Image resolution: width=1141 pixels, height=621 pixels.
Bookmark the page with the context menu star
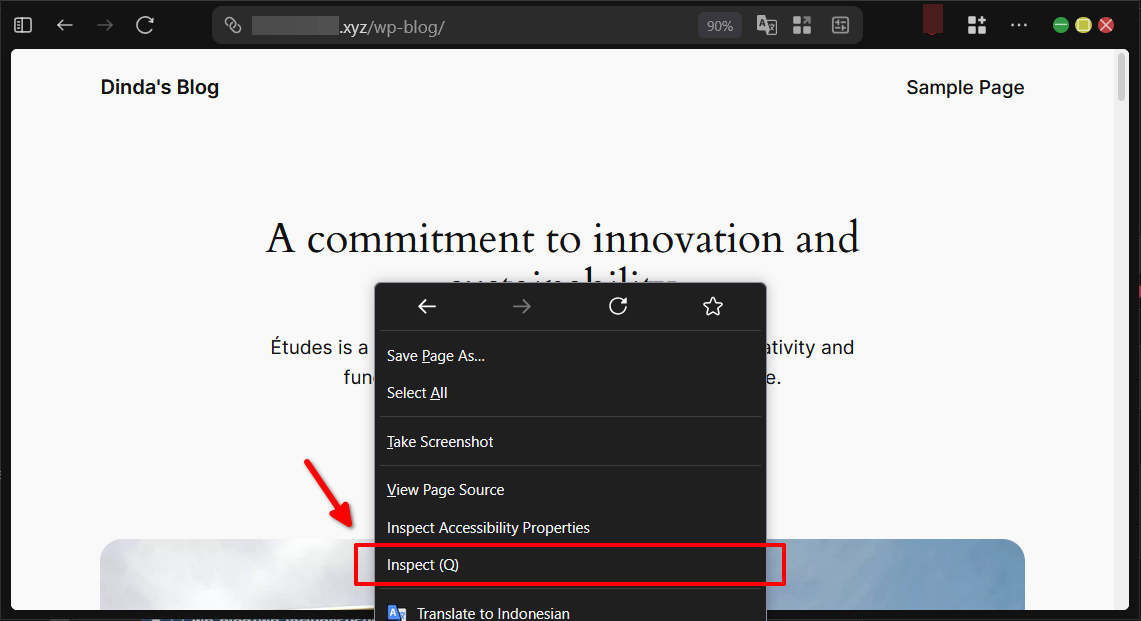point(712,306)
